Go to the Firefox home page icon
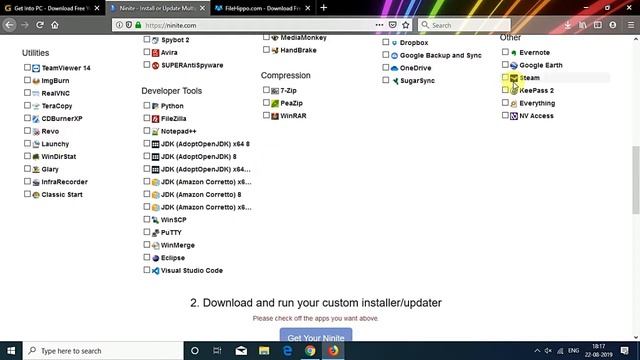640x360 pixels. [x=55, y=25]
